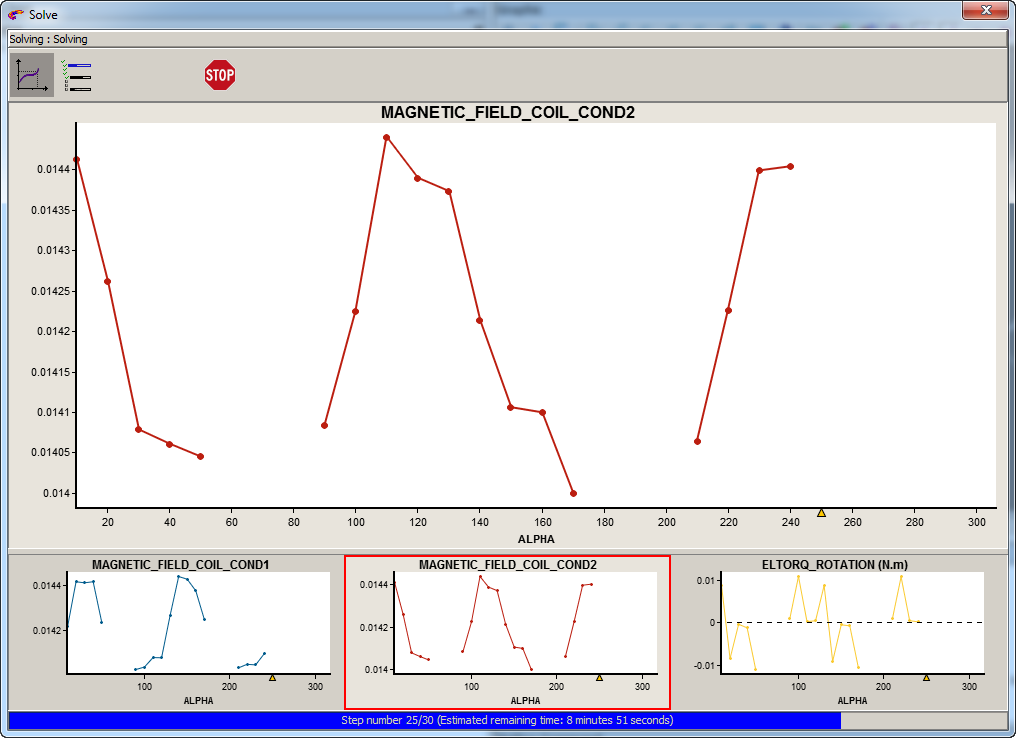Viewport: 1016px width, 738px height.
Task: Click the step number progress bar
Action: pyautogui.click(x=507, y=720)
